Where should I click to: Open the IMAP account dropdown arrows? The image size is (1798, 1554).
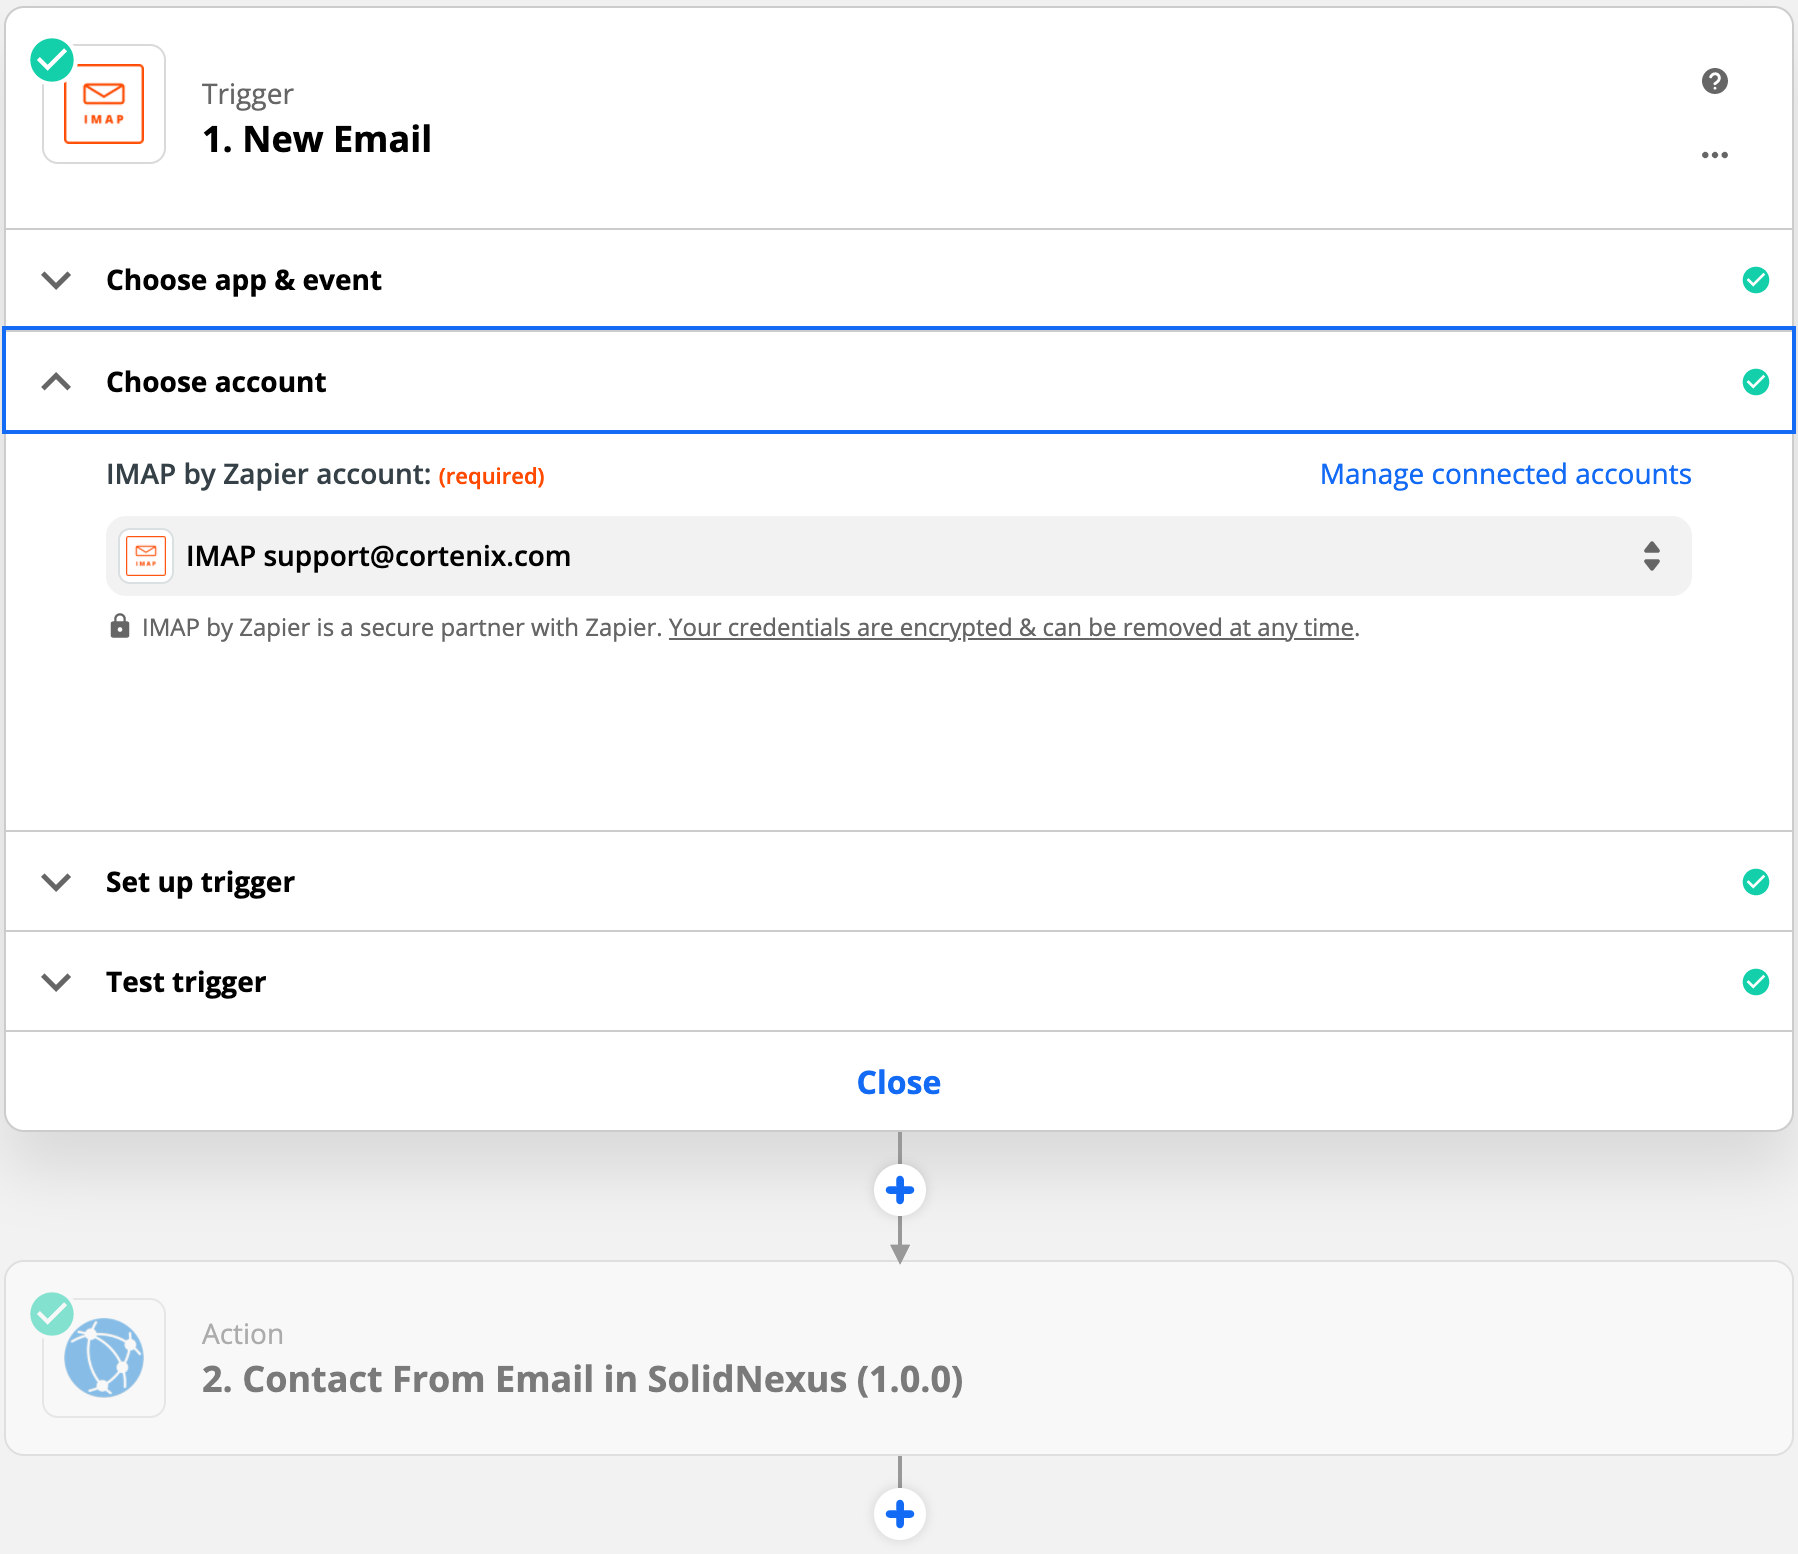coord(1652,556)
